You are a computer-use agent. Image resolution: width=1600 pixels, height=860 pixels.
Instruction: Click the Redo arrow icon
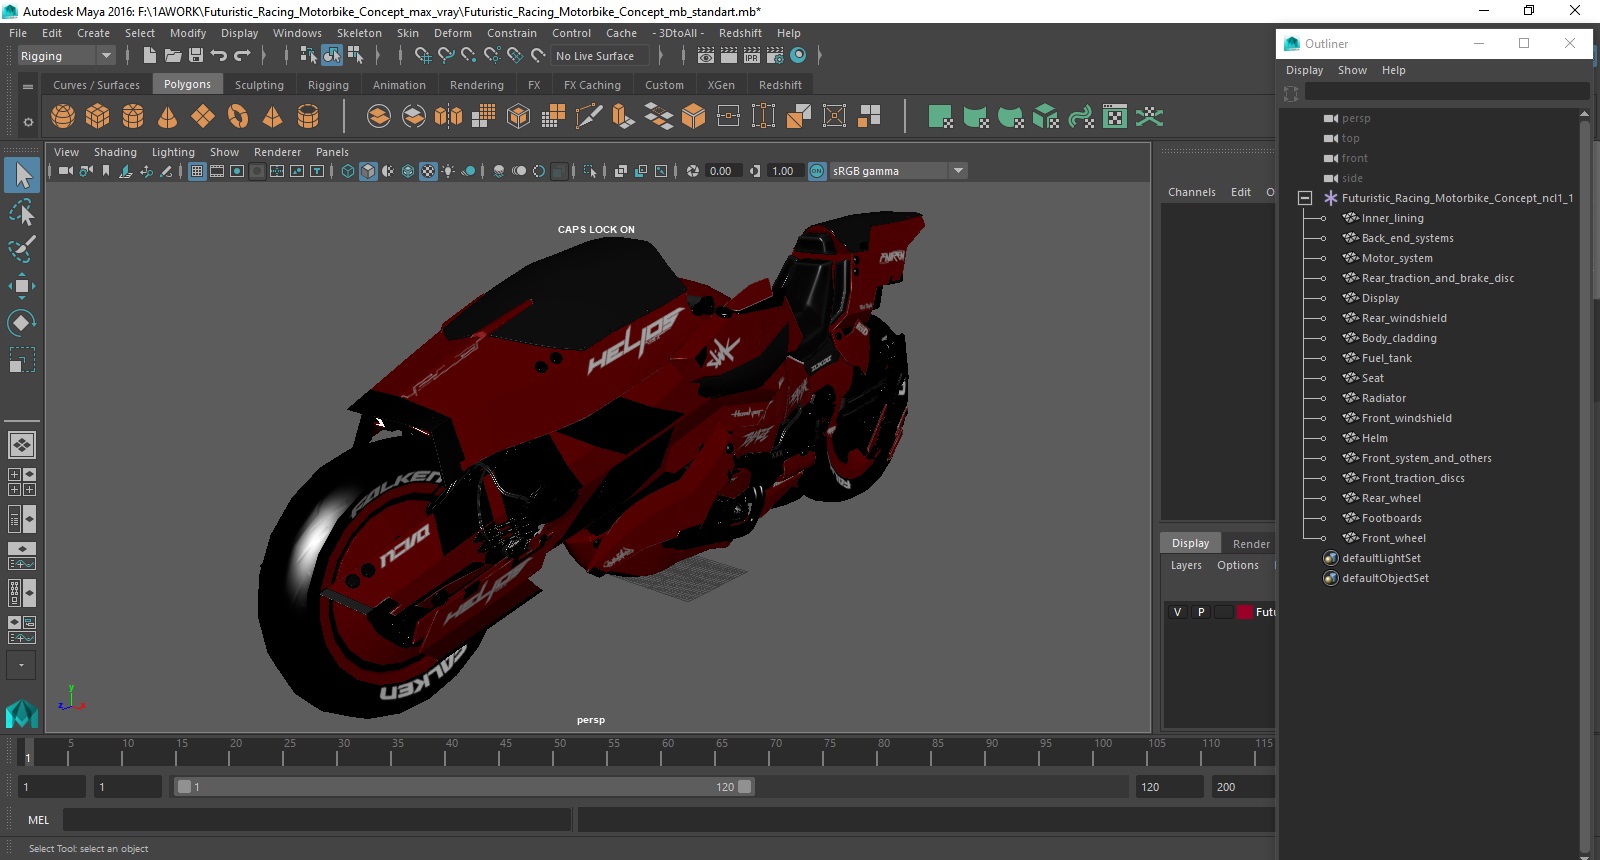242,56
